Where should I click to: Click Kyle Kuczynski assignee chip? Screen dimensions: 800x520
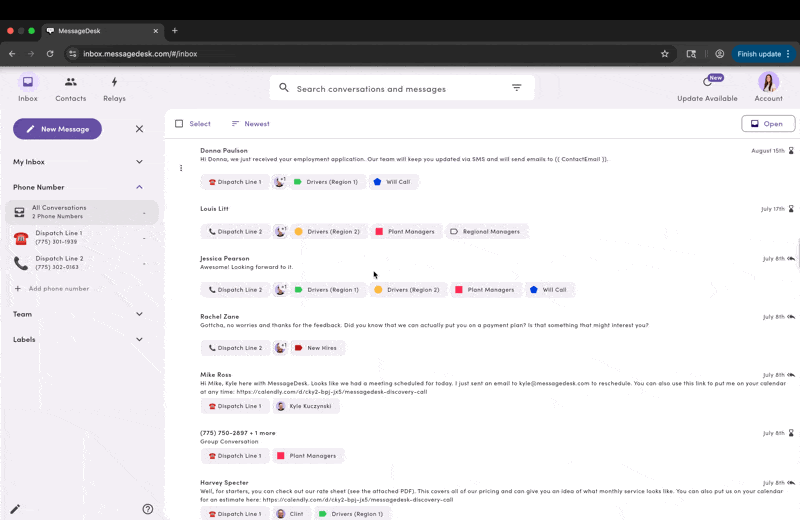(305, 406)
